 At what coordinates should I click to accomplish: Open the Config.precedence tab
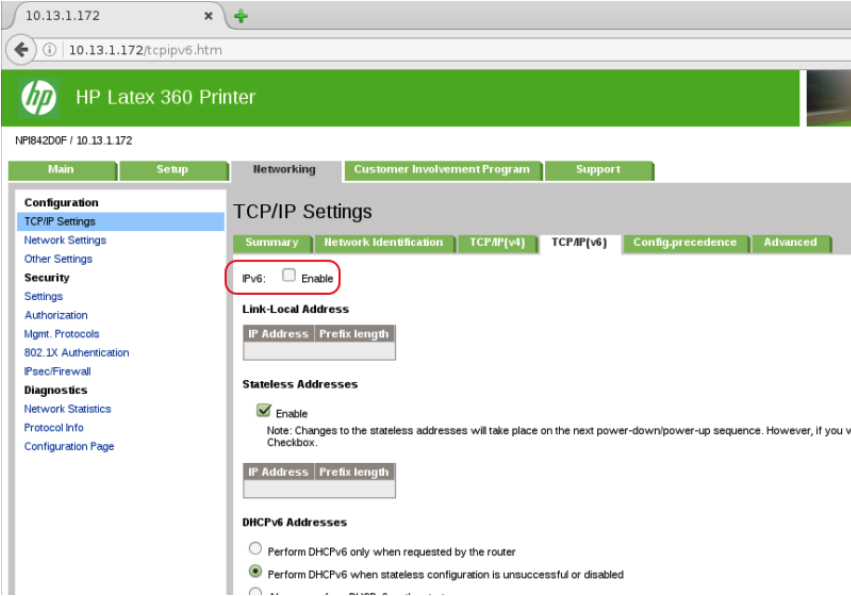[685, 242]
